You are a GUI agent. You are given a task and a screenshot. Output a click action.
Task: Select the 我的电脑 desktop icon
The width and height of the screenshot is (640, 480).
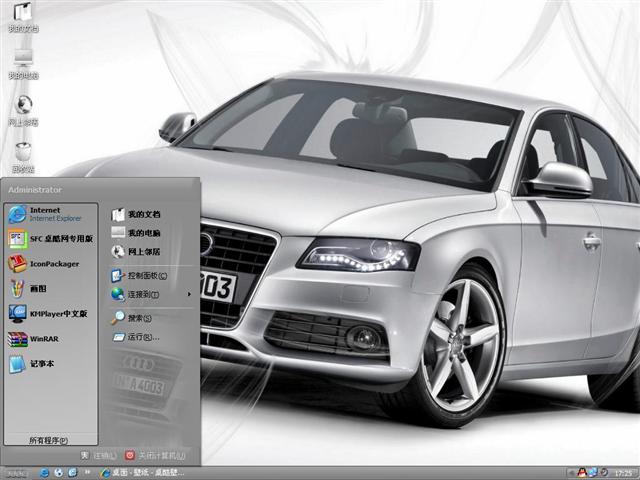click(23, 60)
